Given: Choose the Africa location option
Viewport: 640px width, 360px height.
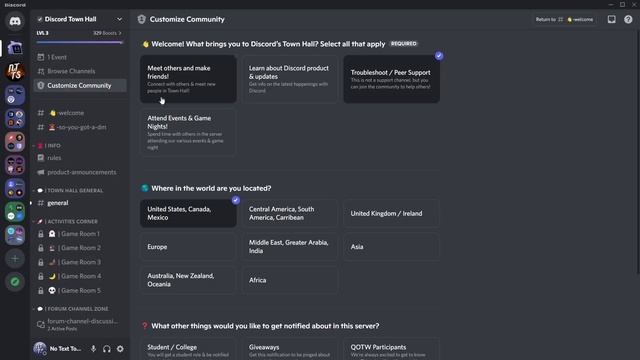Looking at the screenshot, I should (x=290, y=280).
